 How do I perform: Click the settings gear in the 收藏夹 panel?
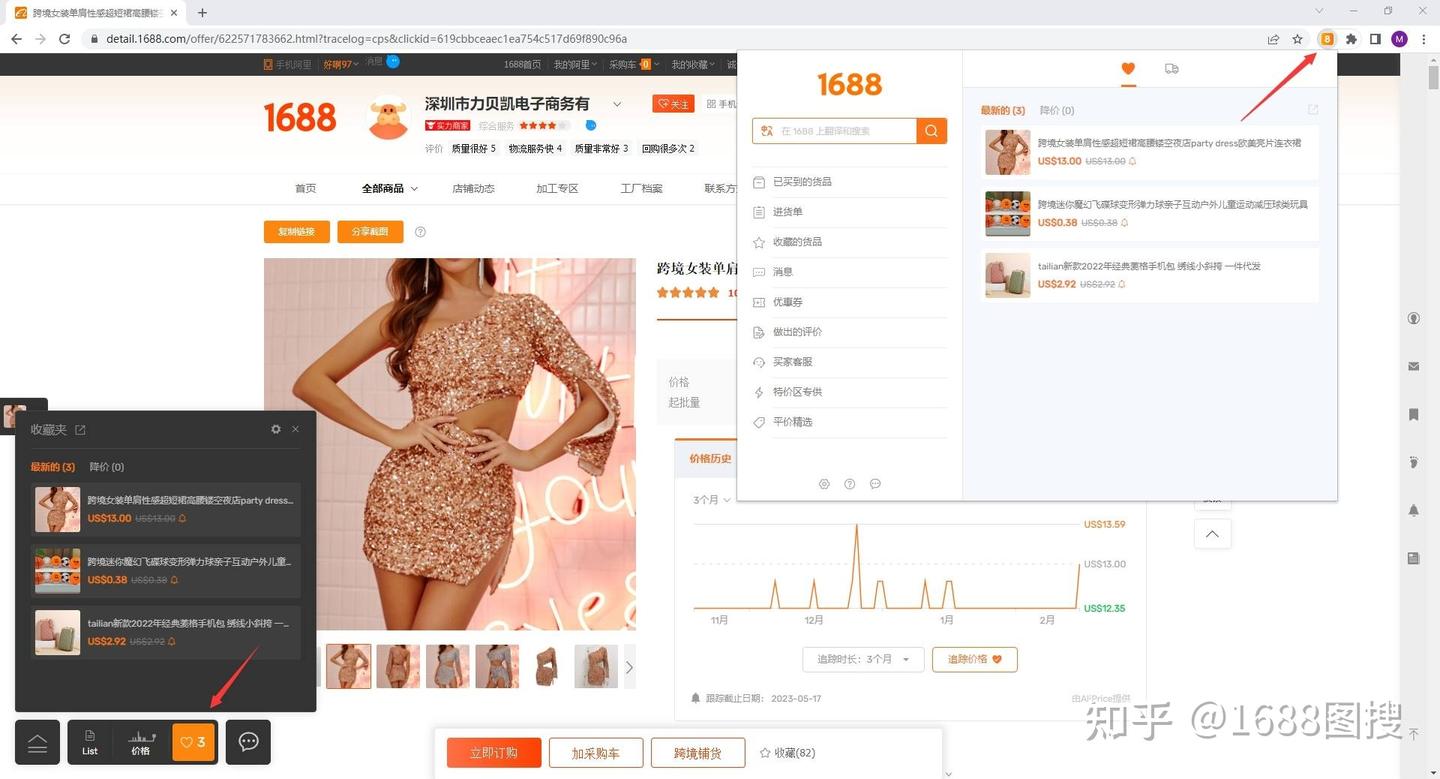click(x=275, y=429)
